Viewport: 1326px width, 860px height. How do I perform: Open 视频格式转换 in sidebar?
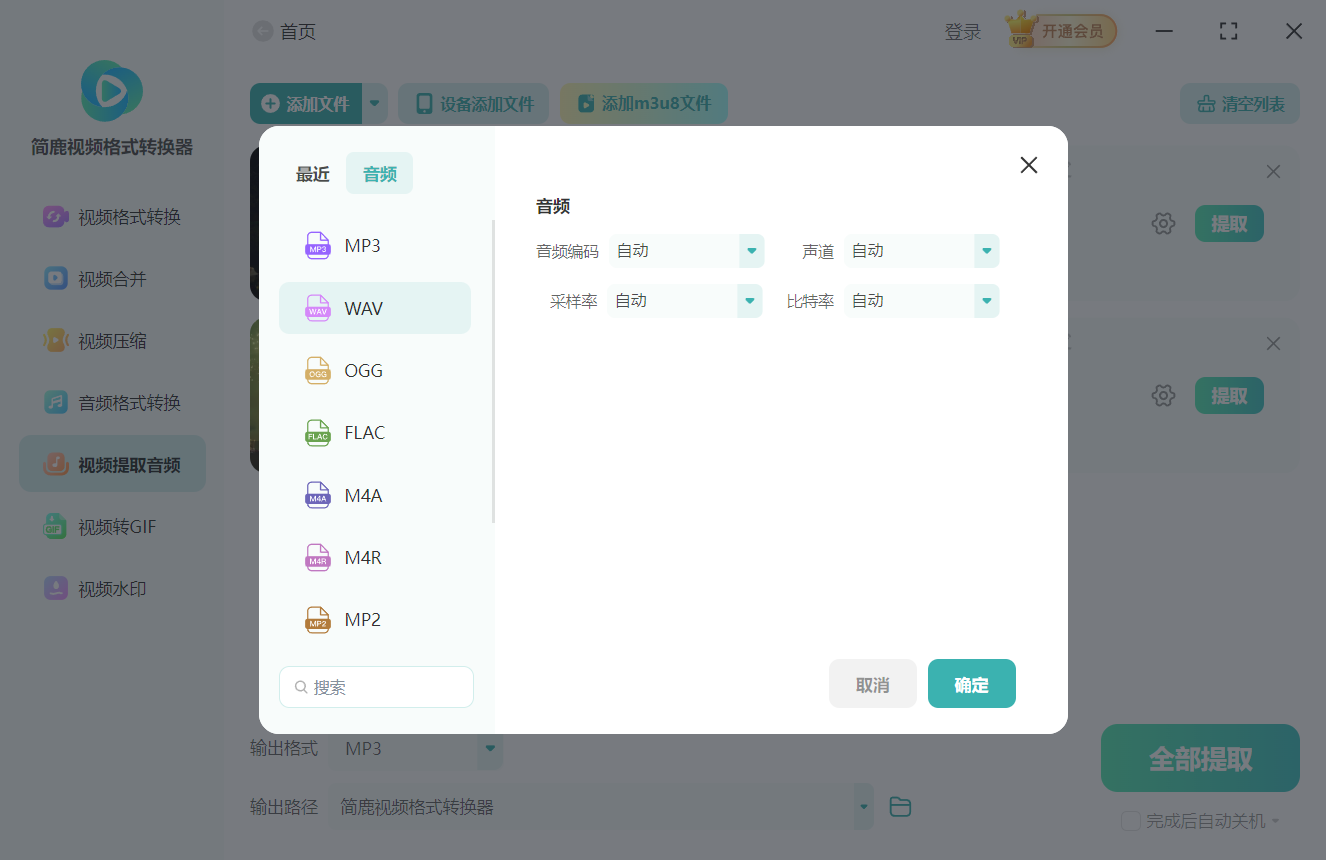point(112,217)
